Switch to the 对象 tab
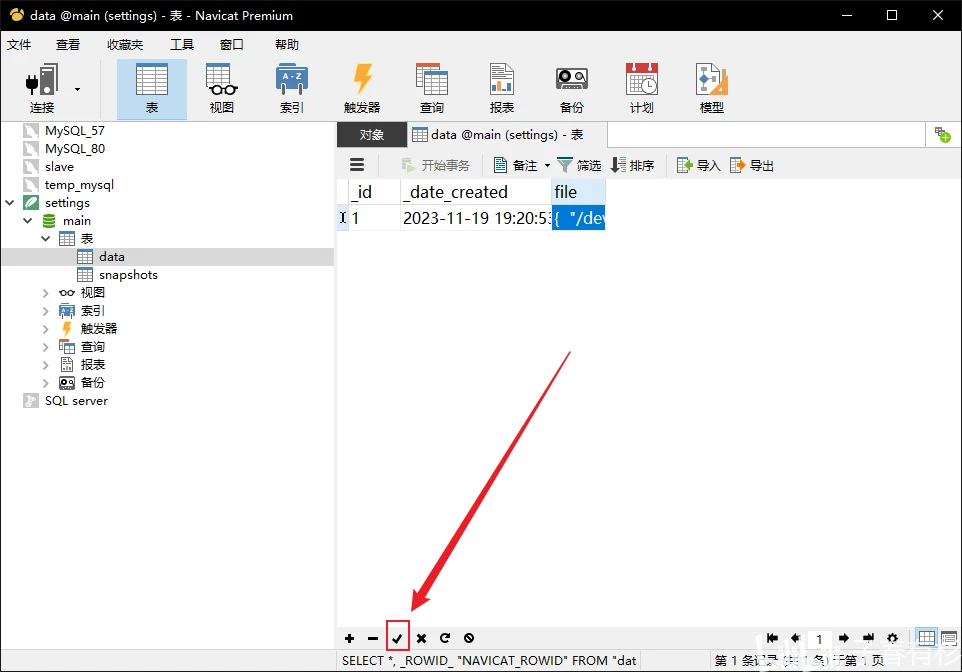 click(x=372, y=135)
